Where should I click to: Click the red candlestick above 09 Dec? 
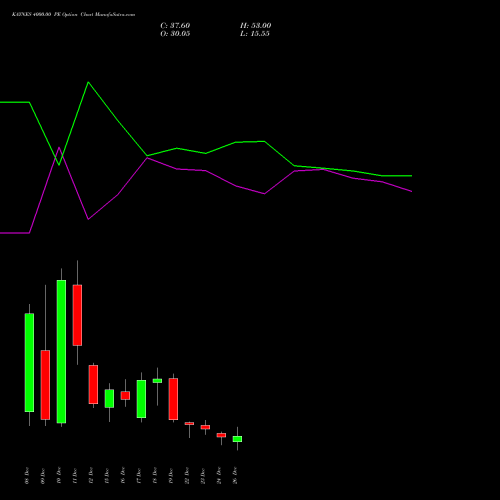pyautogui.click(x=45, y=385)
